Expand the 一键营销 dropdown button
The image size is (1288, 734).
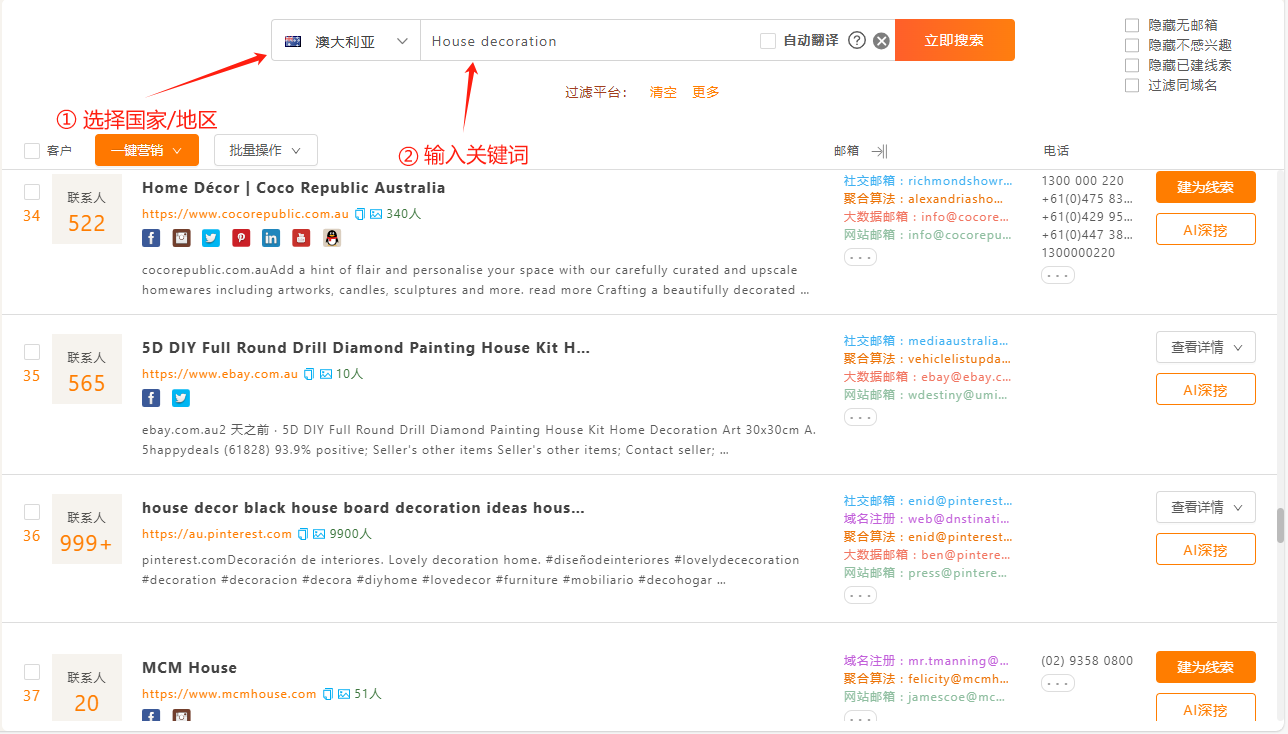(147, 150)
